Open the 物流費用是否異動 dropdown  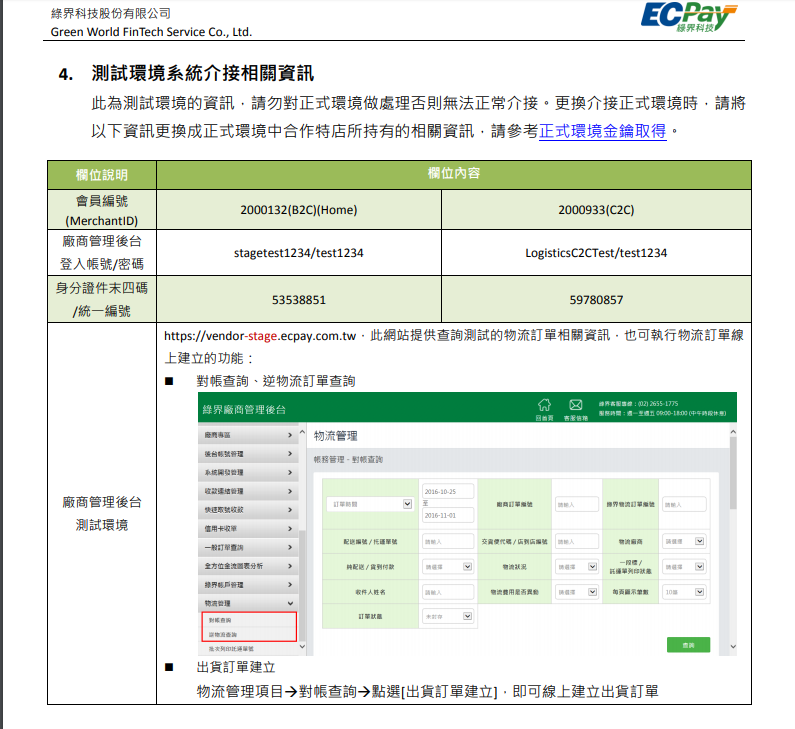pos(576,592)
